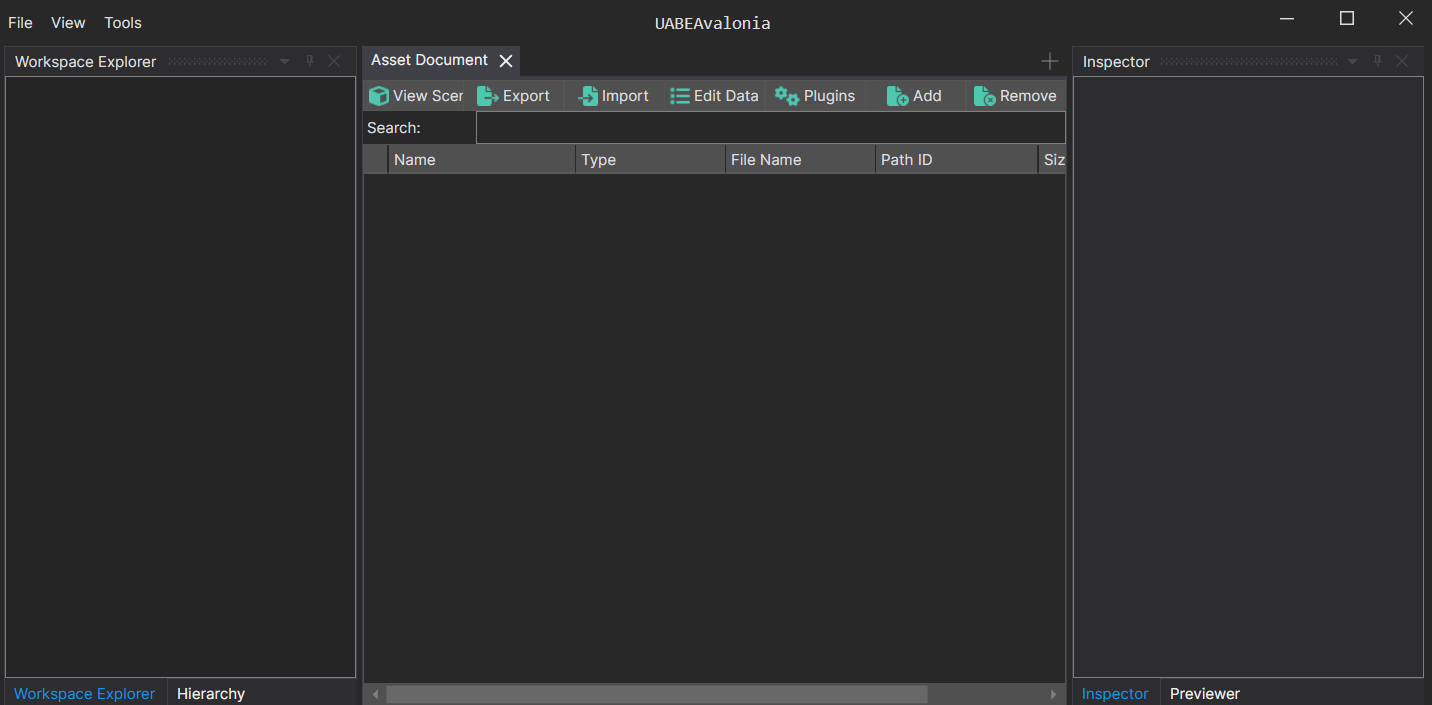Open the Plugins gear button
Image resolution: width=1432 pixels, height=705 pixels.
815,96
